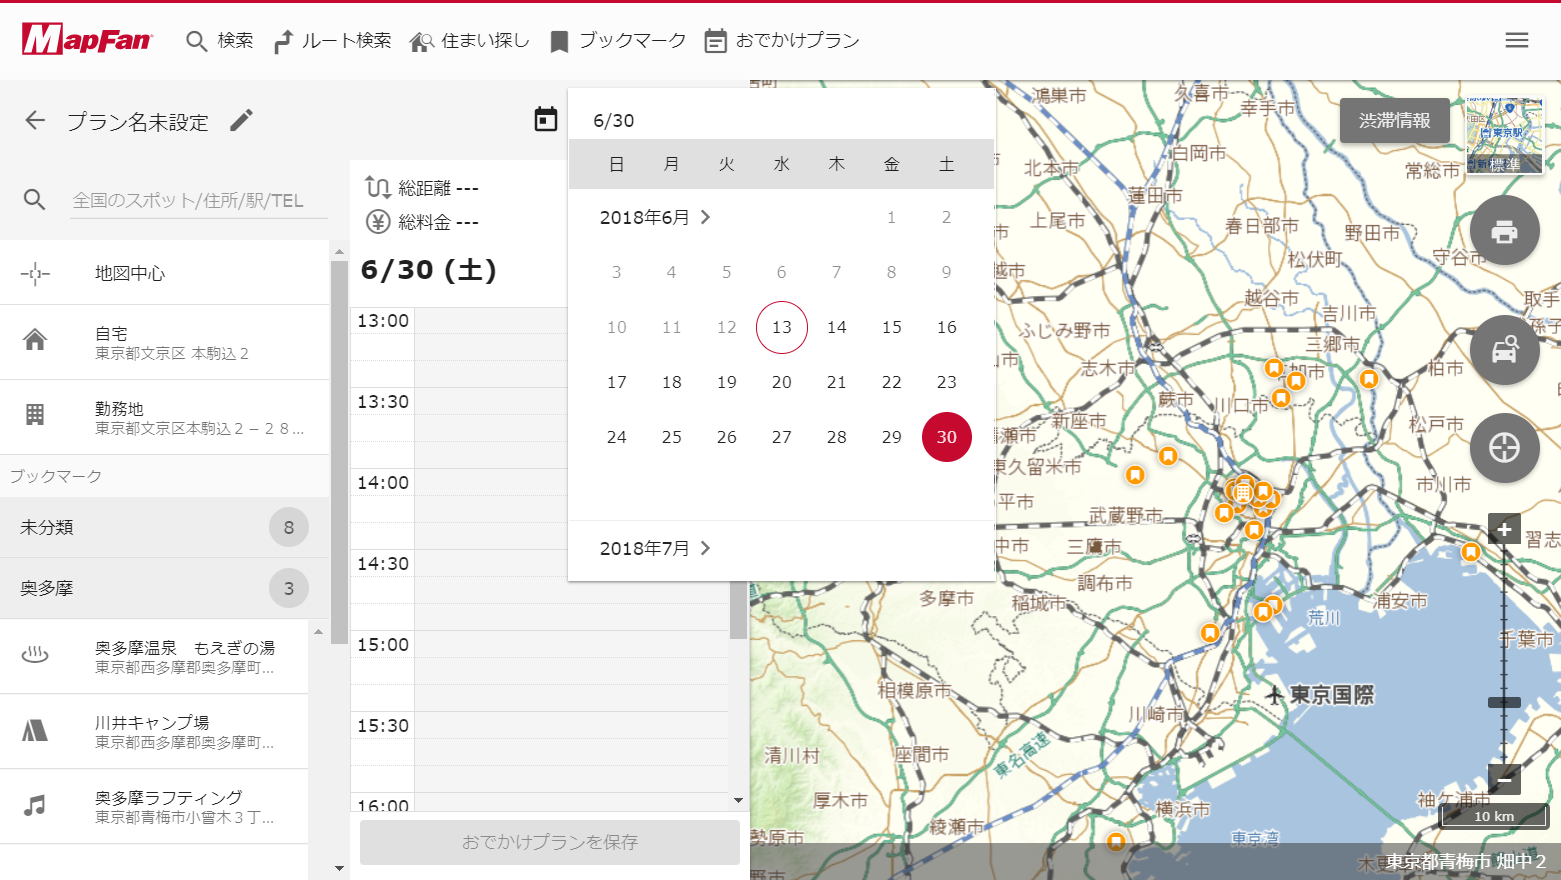This screenshot has width=1561, height=880.
Task: Switch map style via 標準 thumbnail
Action: tap(1505, 136)
